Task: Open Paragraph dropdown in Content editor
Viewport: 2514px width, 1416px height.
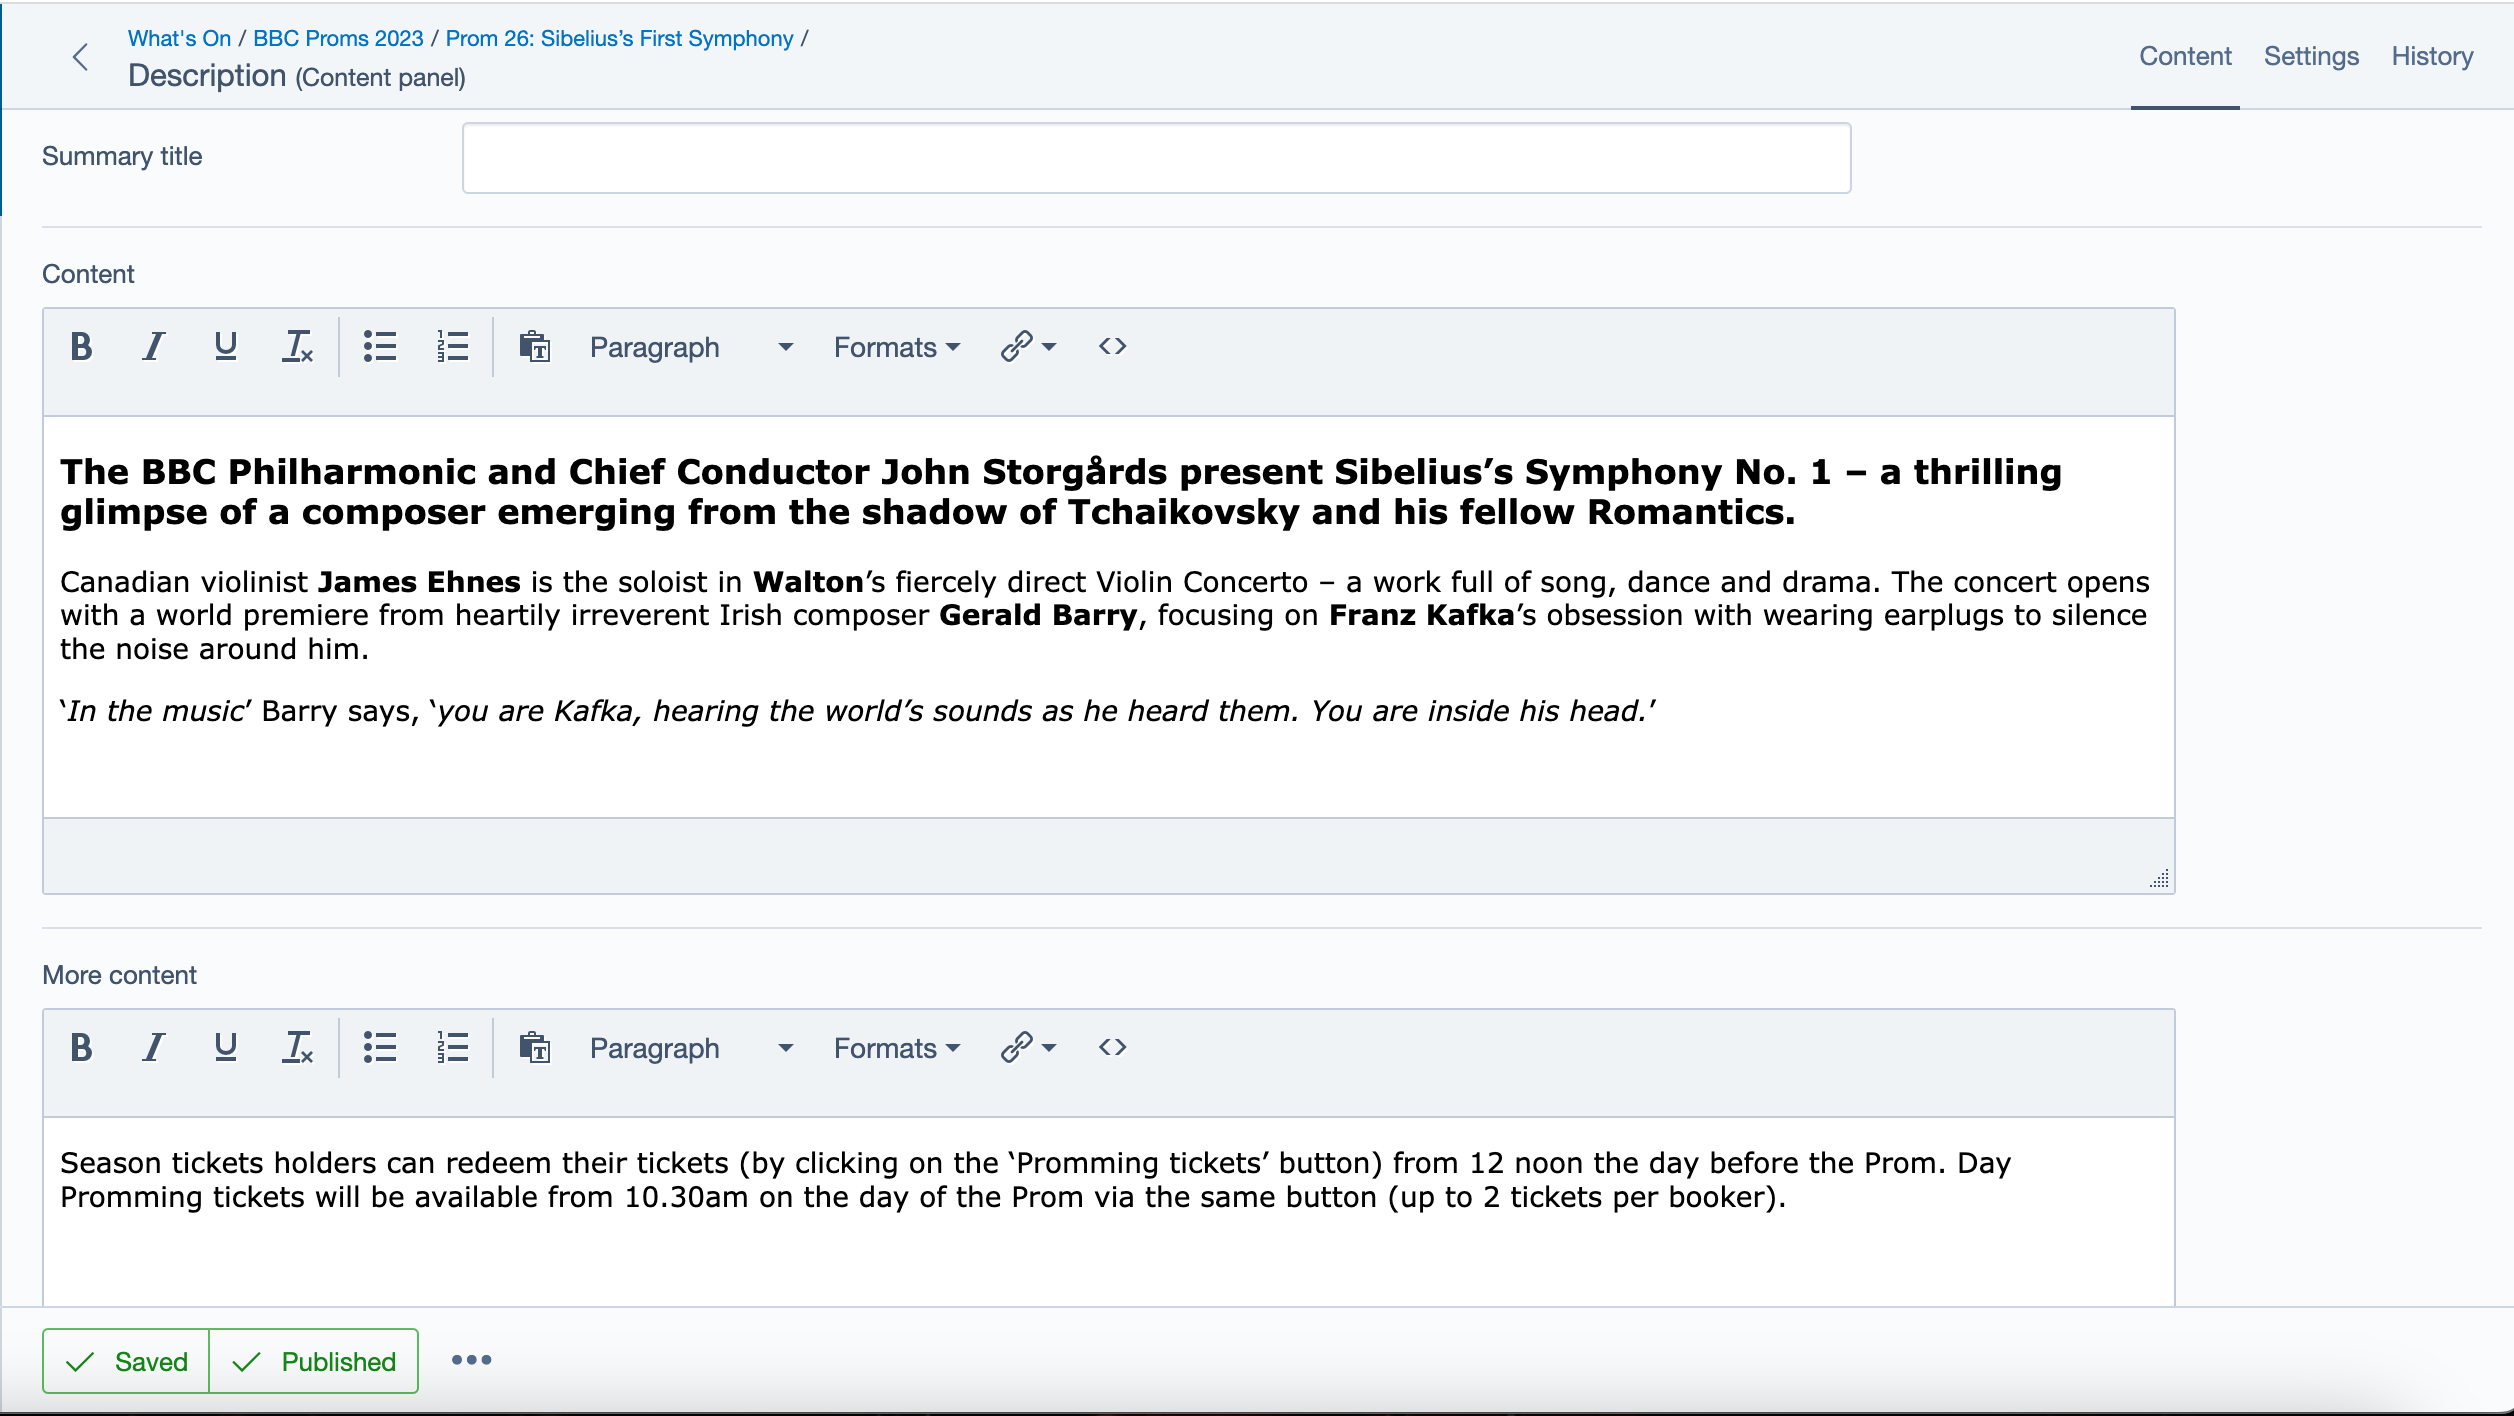Action: point(690,347)
